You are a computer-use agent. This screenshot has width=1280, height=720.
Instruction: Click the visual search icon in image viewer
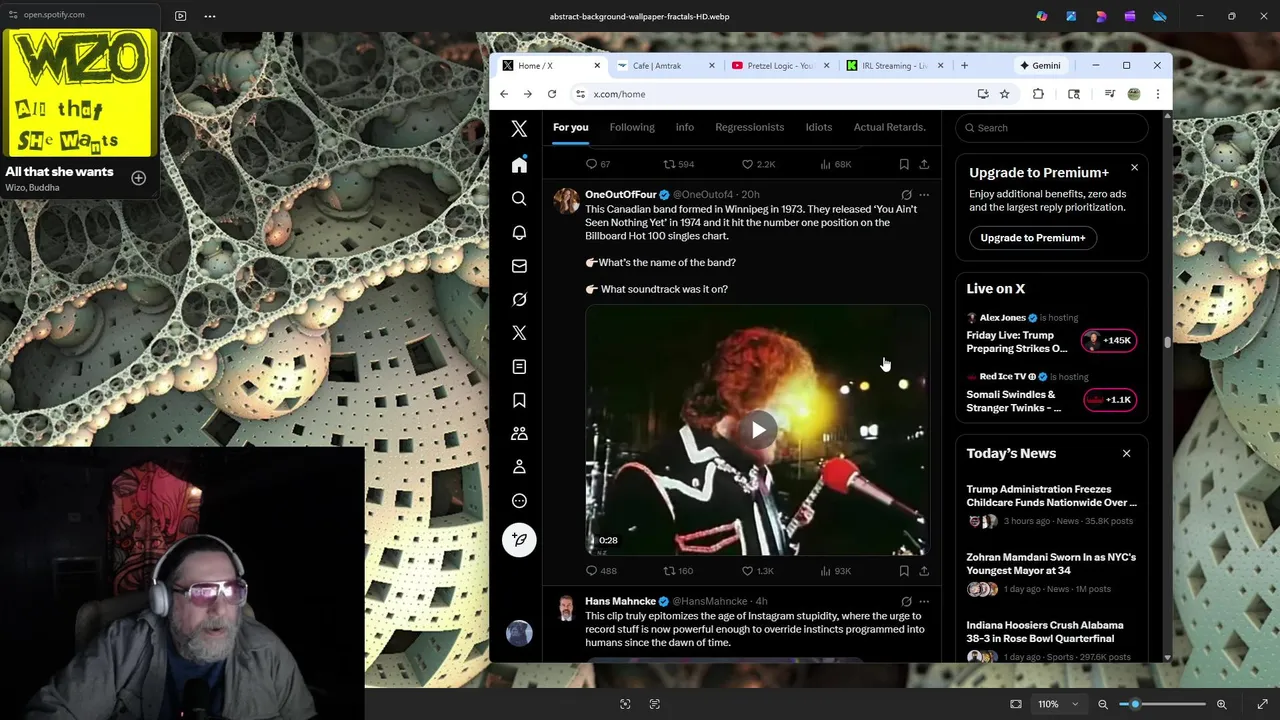(625, 704)
